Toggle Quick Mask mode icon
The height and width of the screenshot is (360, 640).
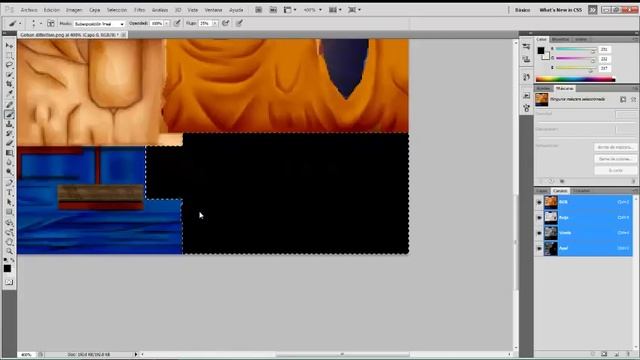tap(9, 282)
